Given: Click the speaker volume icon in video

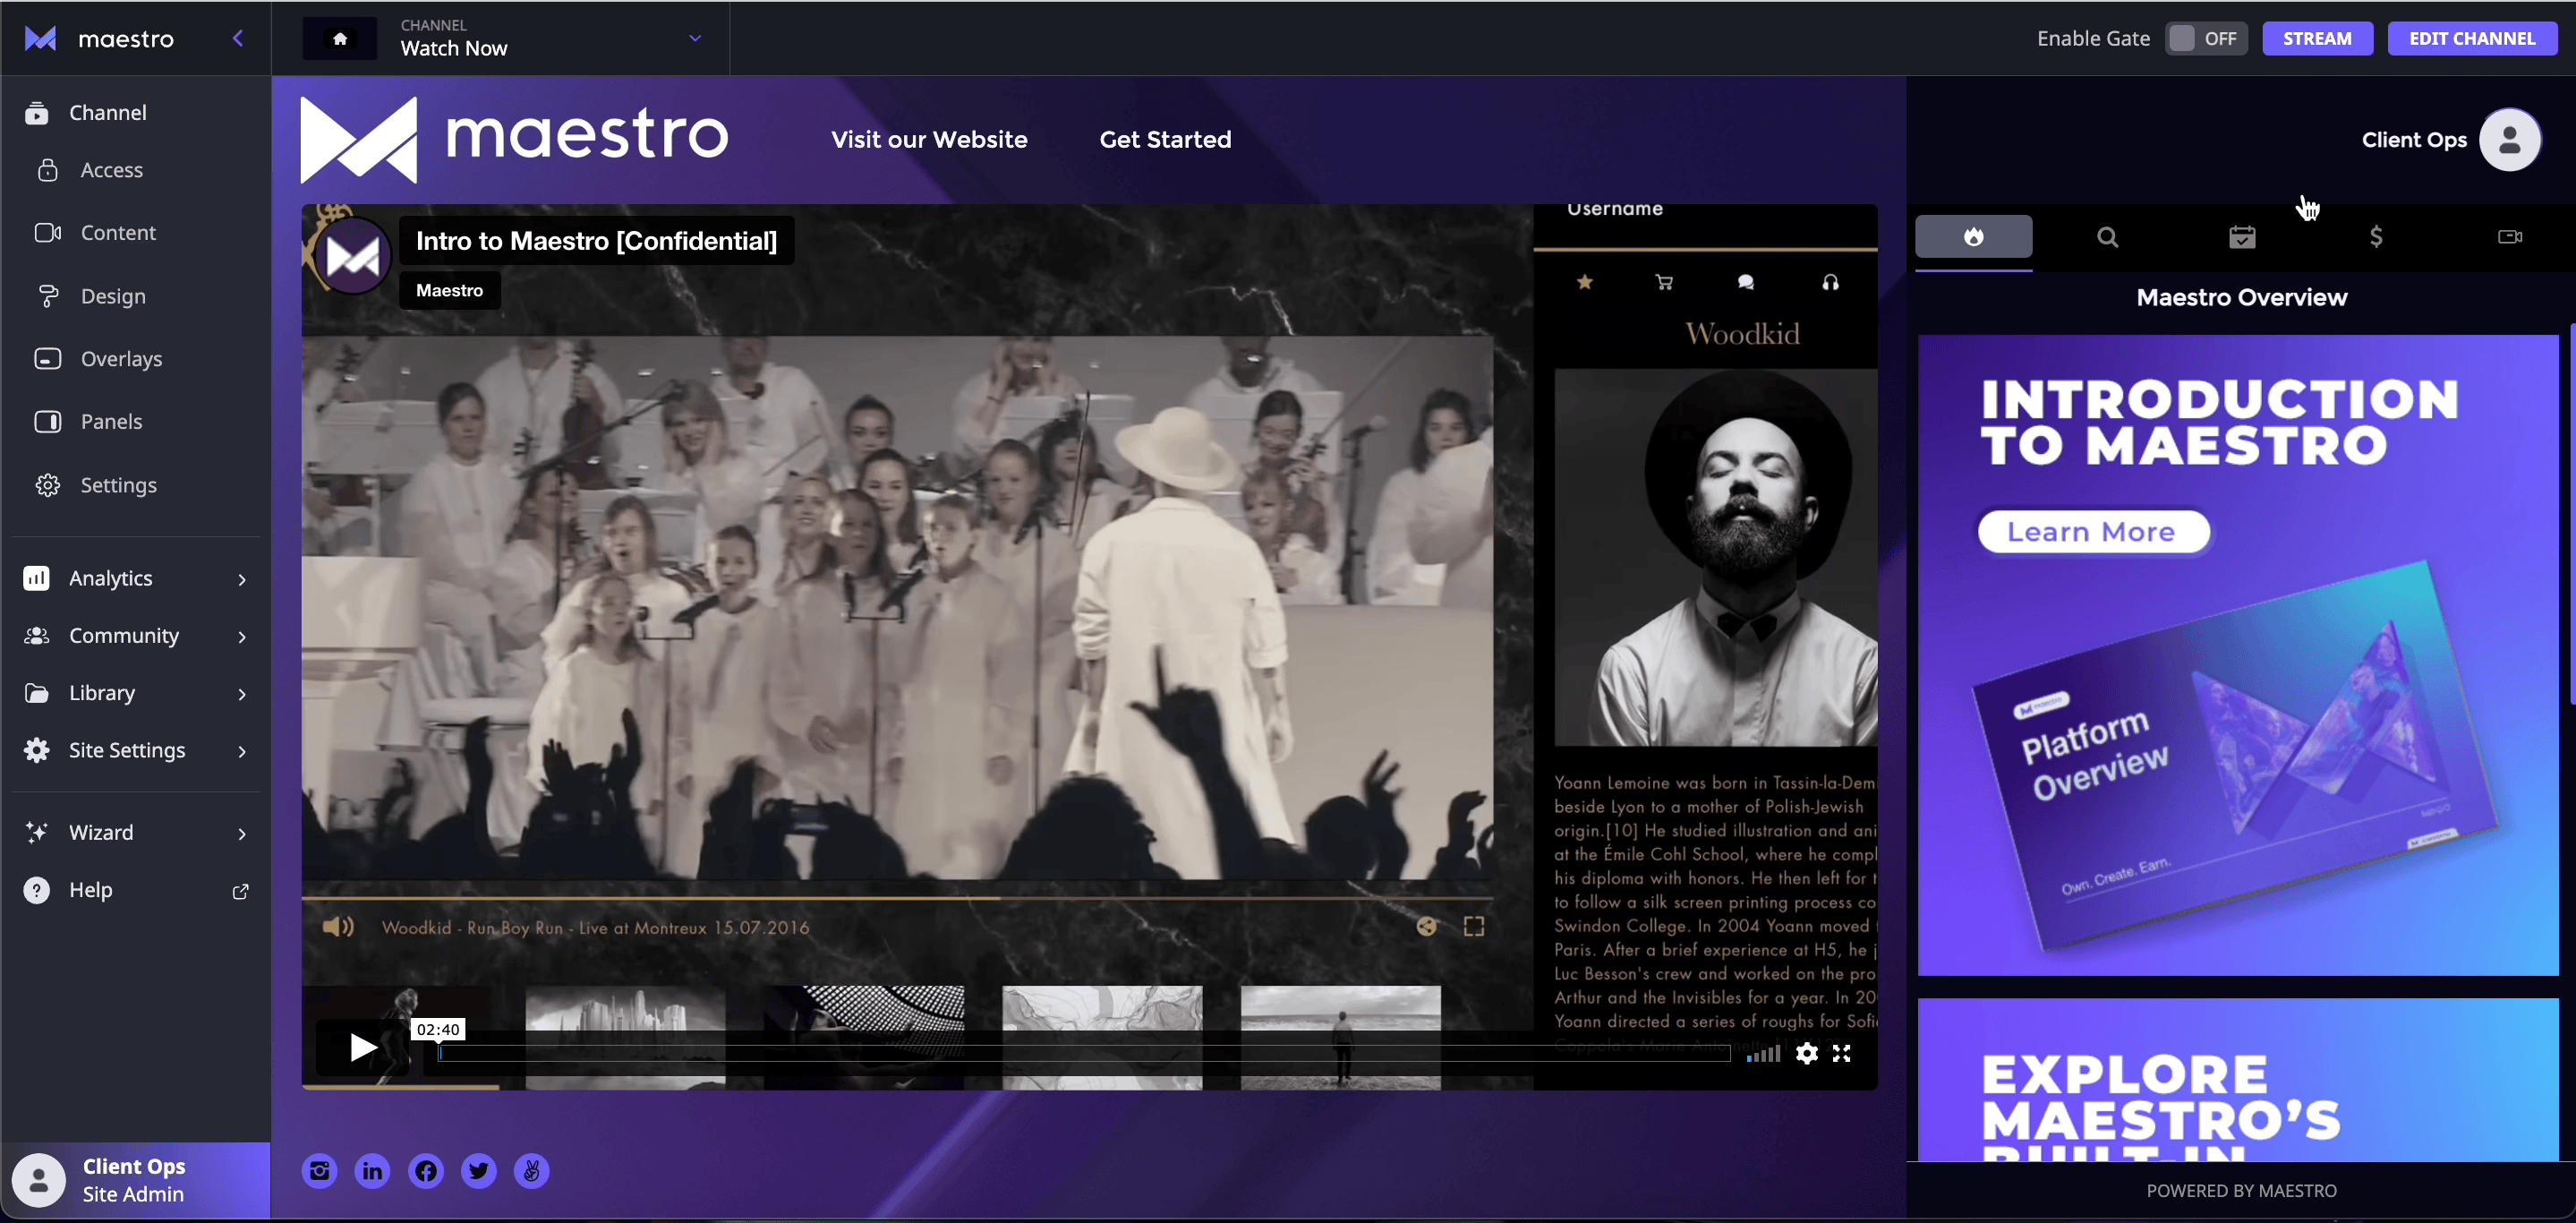Looking at the screenshot, I should tap(338, 927).
